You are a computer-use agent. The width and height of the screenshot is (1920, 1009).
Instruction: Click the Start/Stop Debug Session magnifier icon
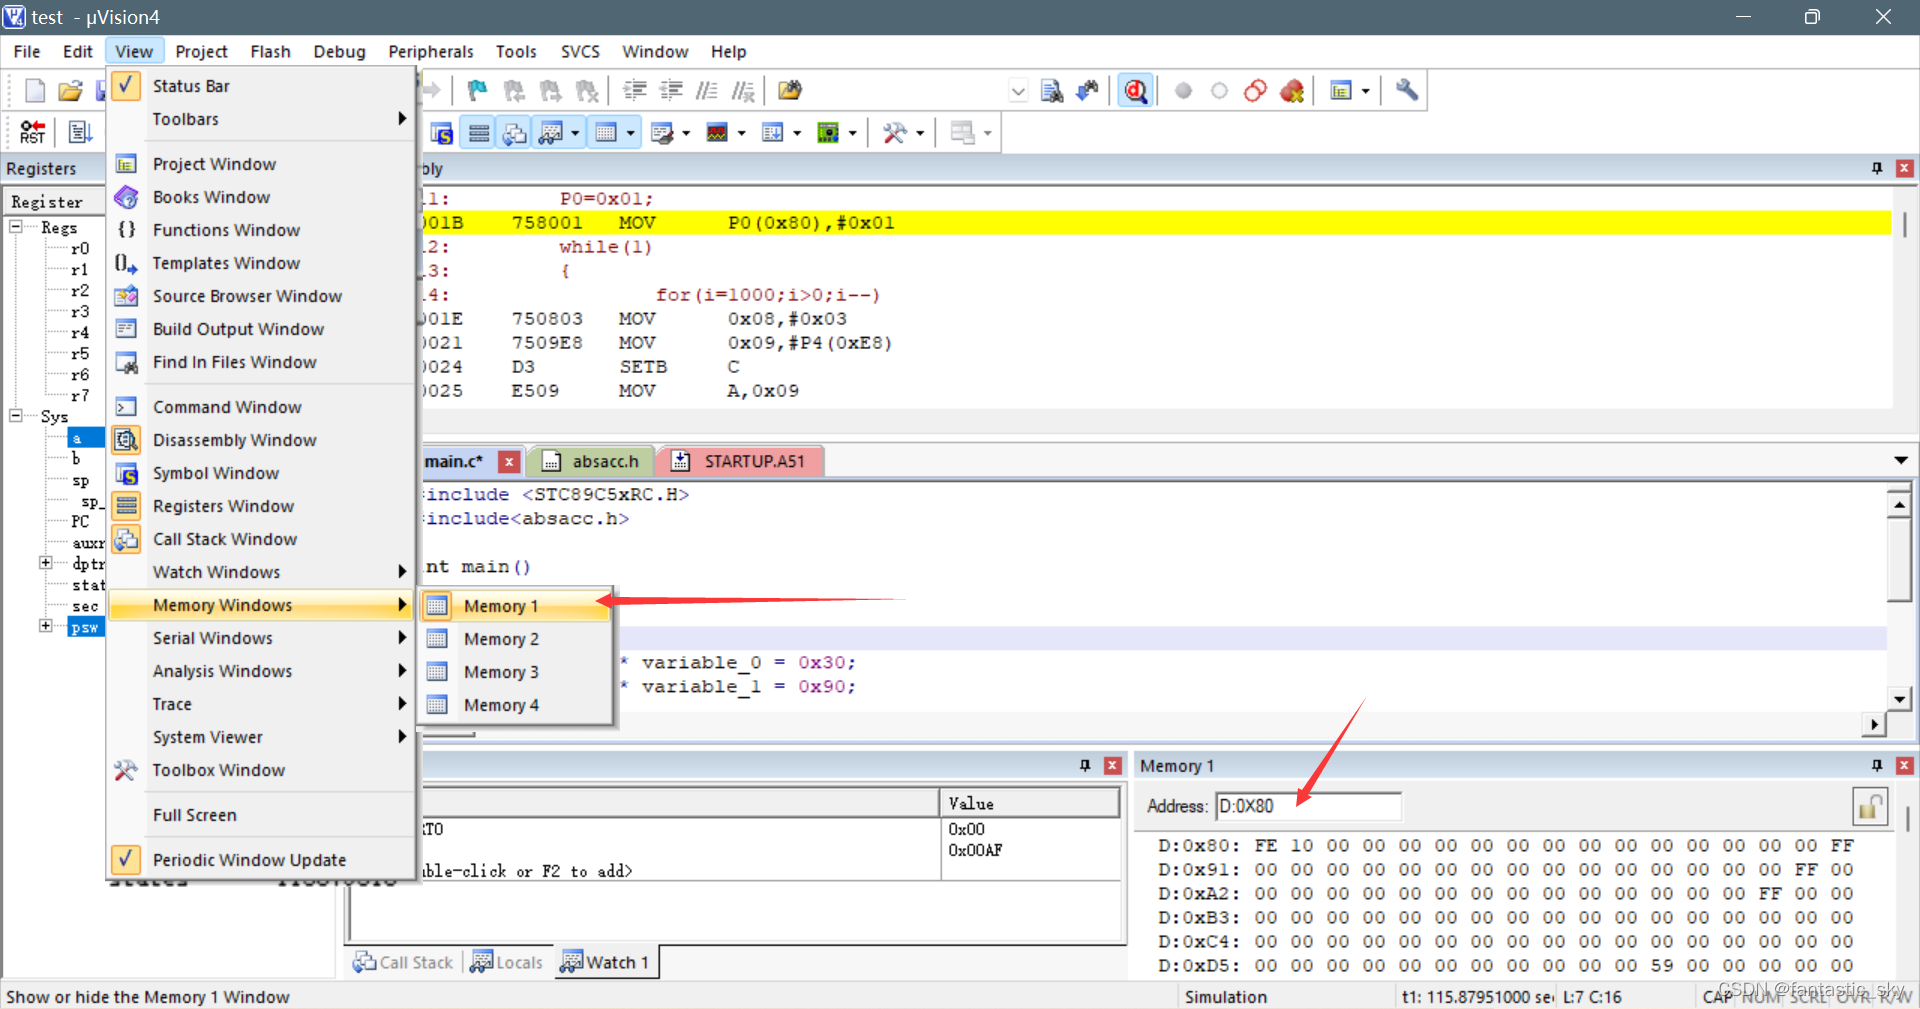coord(1136,91)
